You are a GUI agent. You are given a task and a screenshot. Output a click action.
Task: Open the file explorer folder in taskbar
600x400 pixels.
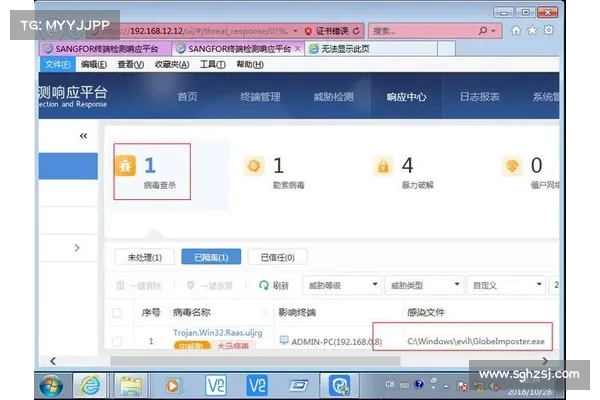[130, 384]
